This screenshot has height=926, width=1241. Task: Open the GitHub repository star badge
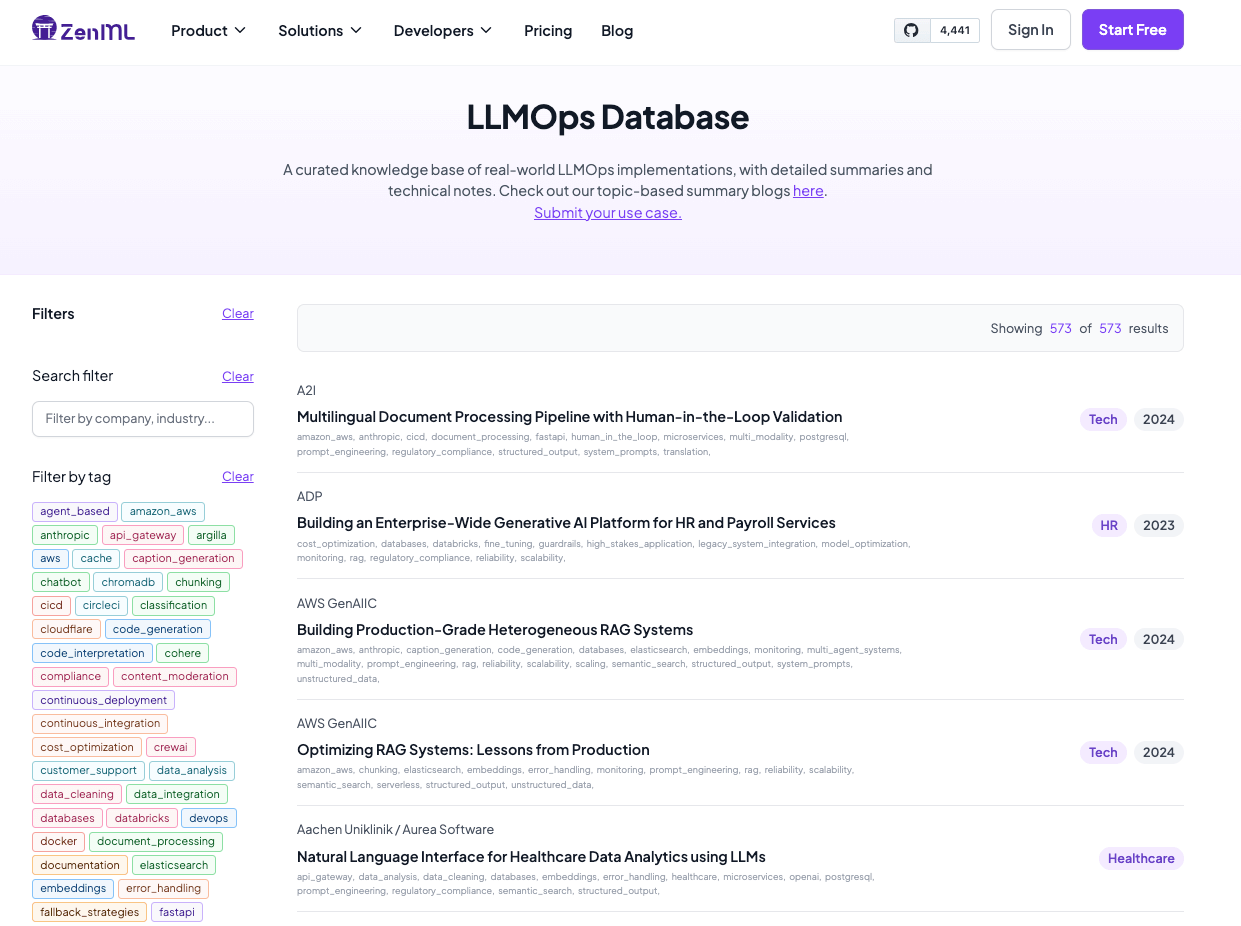coord(936,30)
